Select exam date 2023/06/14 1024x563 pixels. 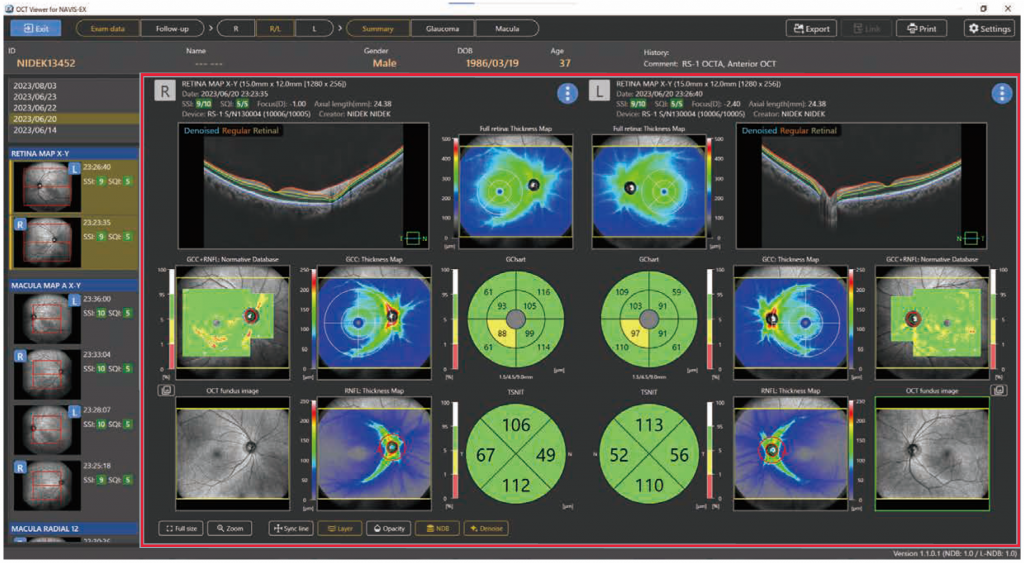(73, 130)
